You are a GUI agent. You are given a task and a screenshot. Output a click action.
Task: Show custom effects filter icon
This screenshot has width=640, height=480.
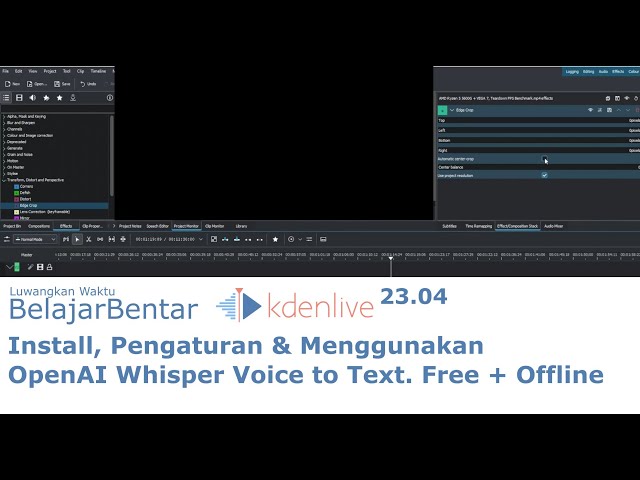[x=46, y=98]
